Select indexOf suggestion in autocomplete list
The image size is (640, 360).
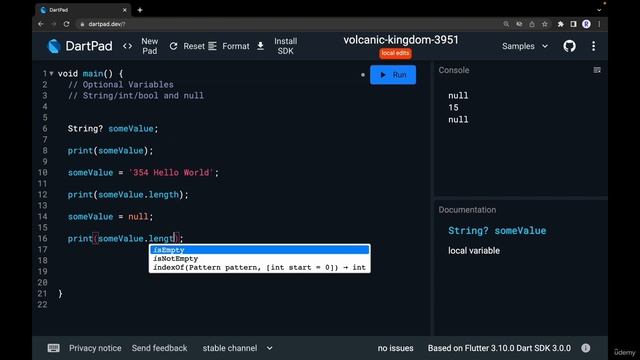(260, 267)
